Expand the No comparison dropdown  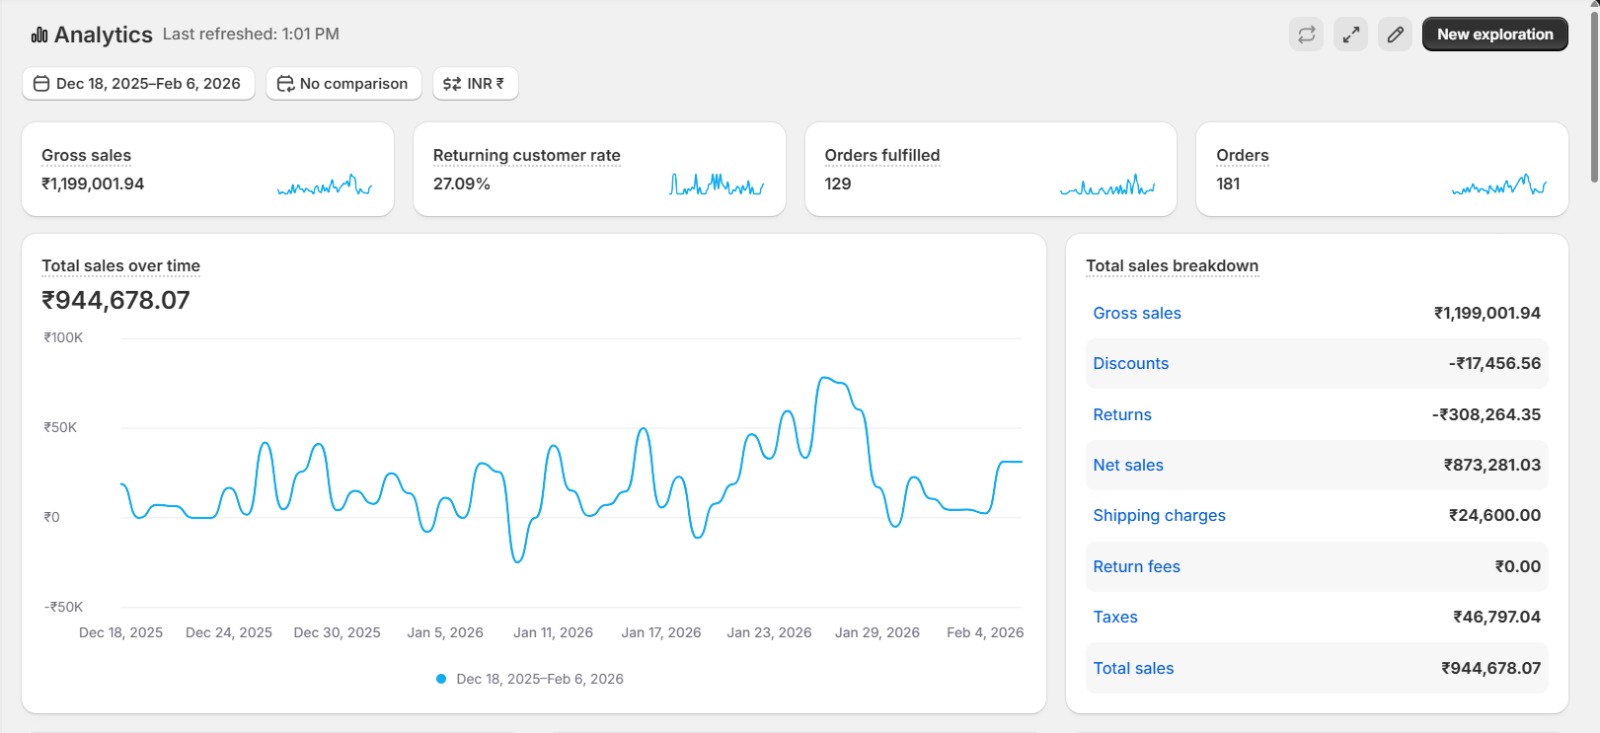[x=343, y=84]
